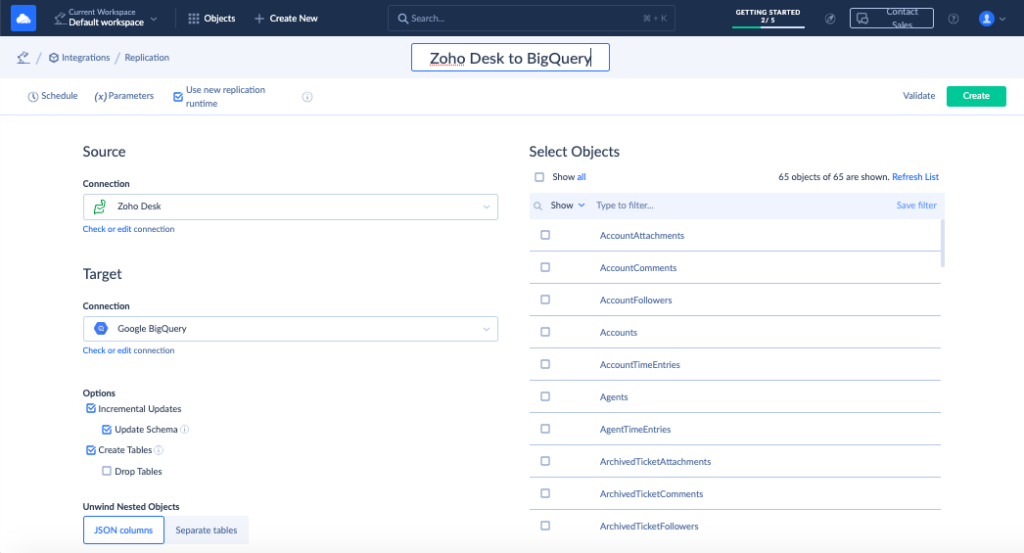
Task: Select the AccountComments checkbox
Action: click(545, 267)
